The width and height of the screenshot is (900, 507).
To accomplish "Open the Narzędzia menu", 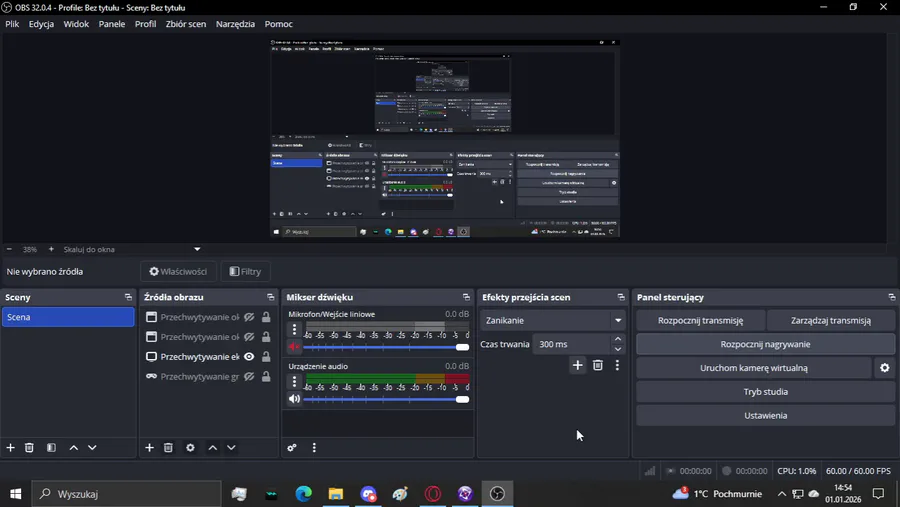I will [x=235, y=24].
